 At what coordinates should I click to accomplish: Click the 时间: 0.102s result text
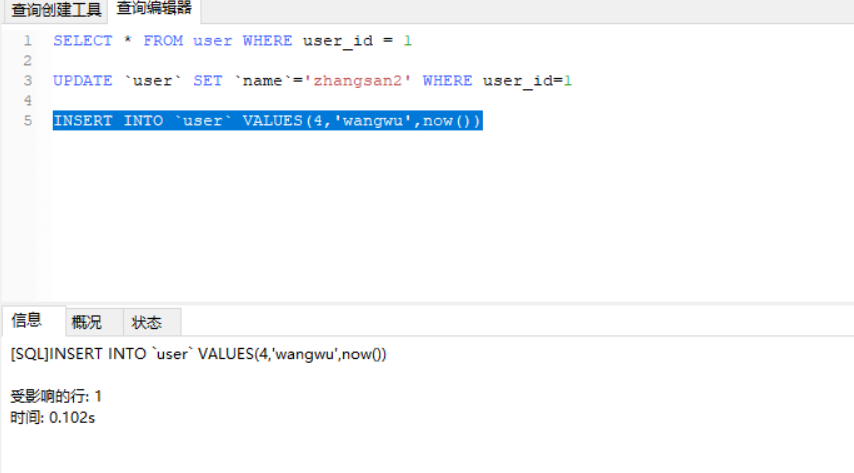[x=53, y=417]
